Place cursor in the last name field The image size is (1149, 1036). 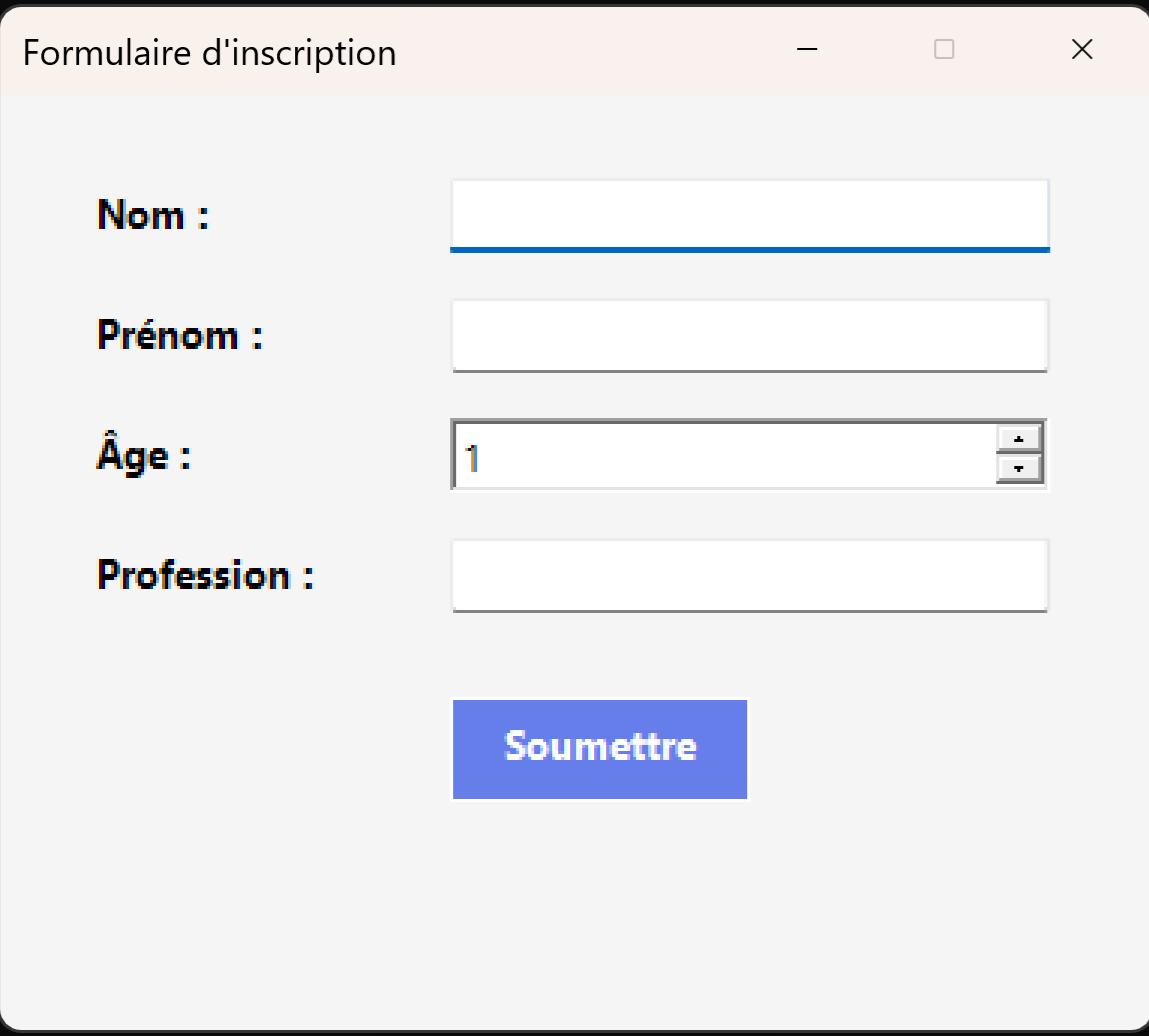[749, 213]
